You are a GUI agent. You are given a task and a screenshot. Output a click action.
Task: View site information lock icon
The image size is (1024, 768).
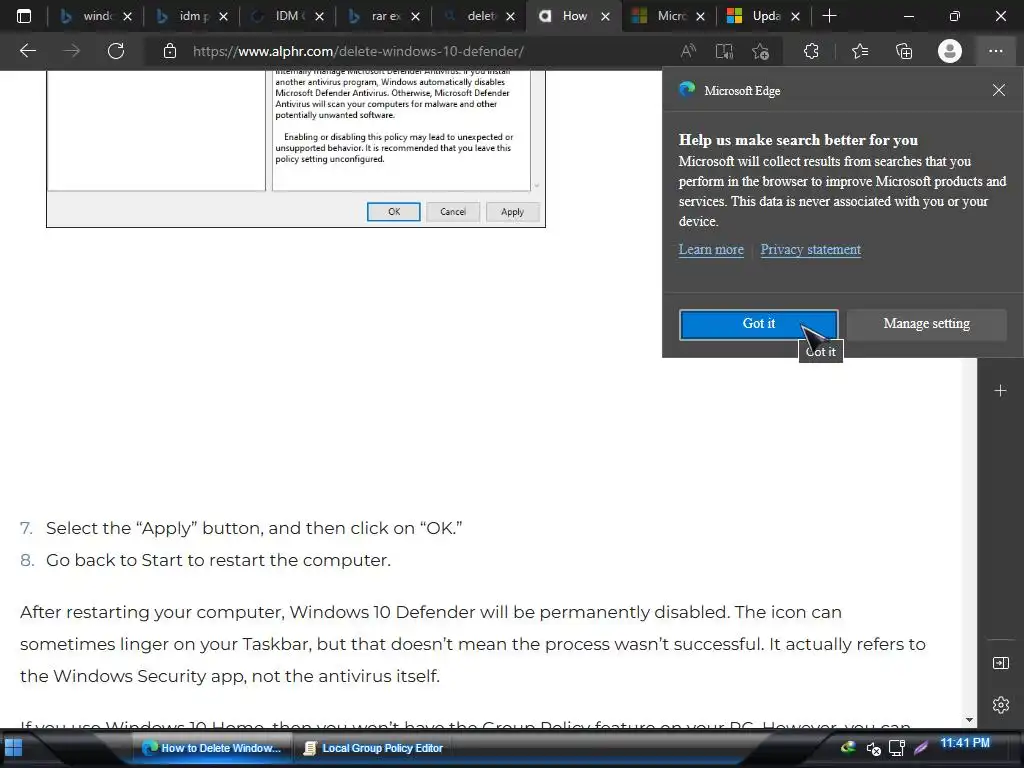(x=170, y=51)
